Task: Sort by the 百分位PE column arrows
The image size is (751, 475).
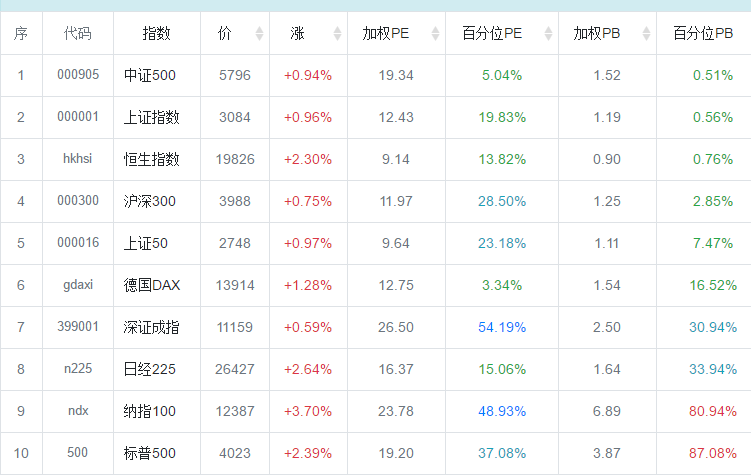Action: pos(548,34)
